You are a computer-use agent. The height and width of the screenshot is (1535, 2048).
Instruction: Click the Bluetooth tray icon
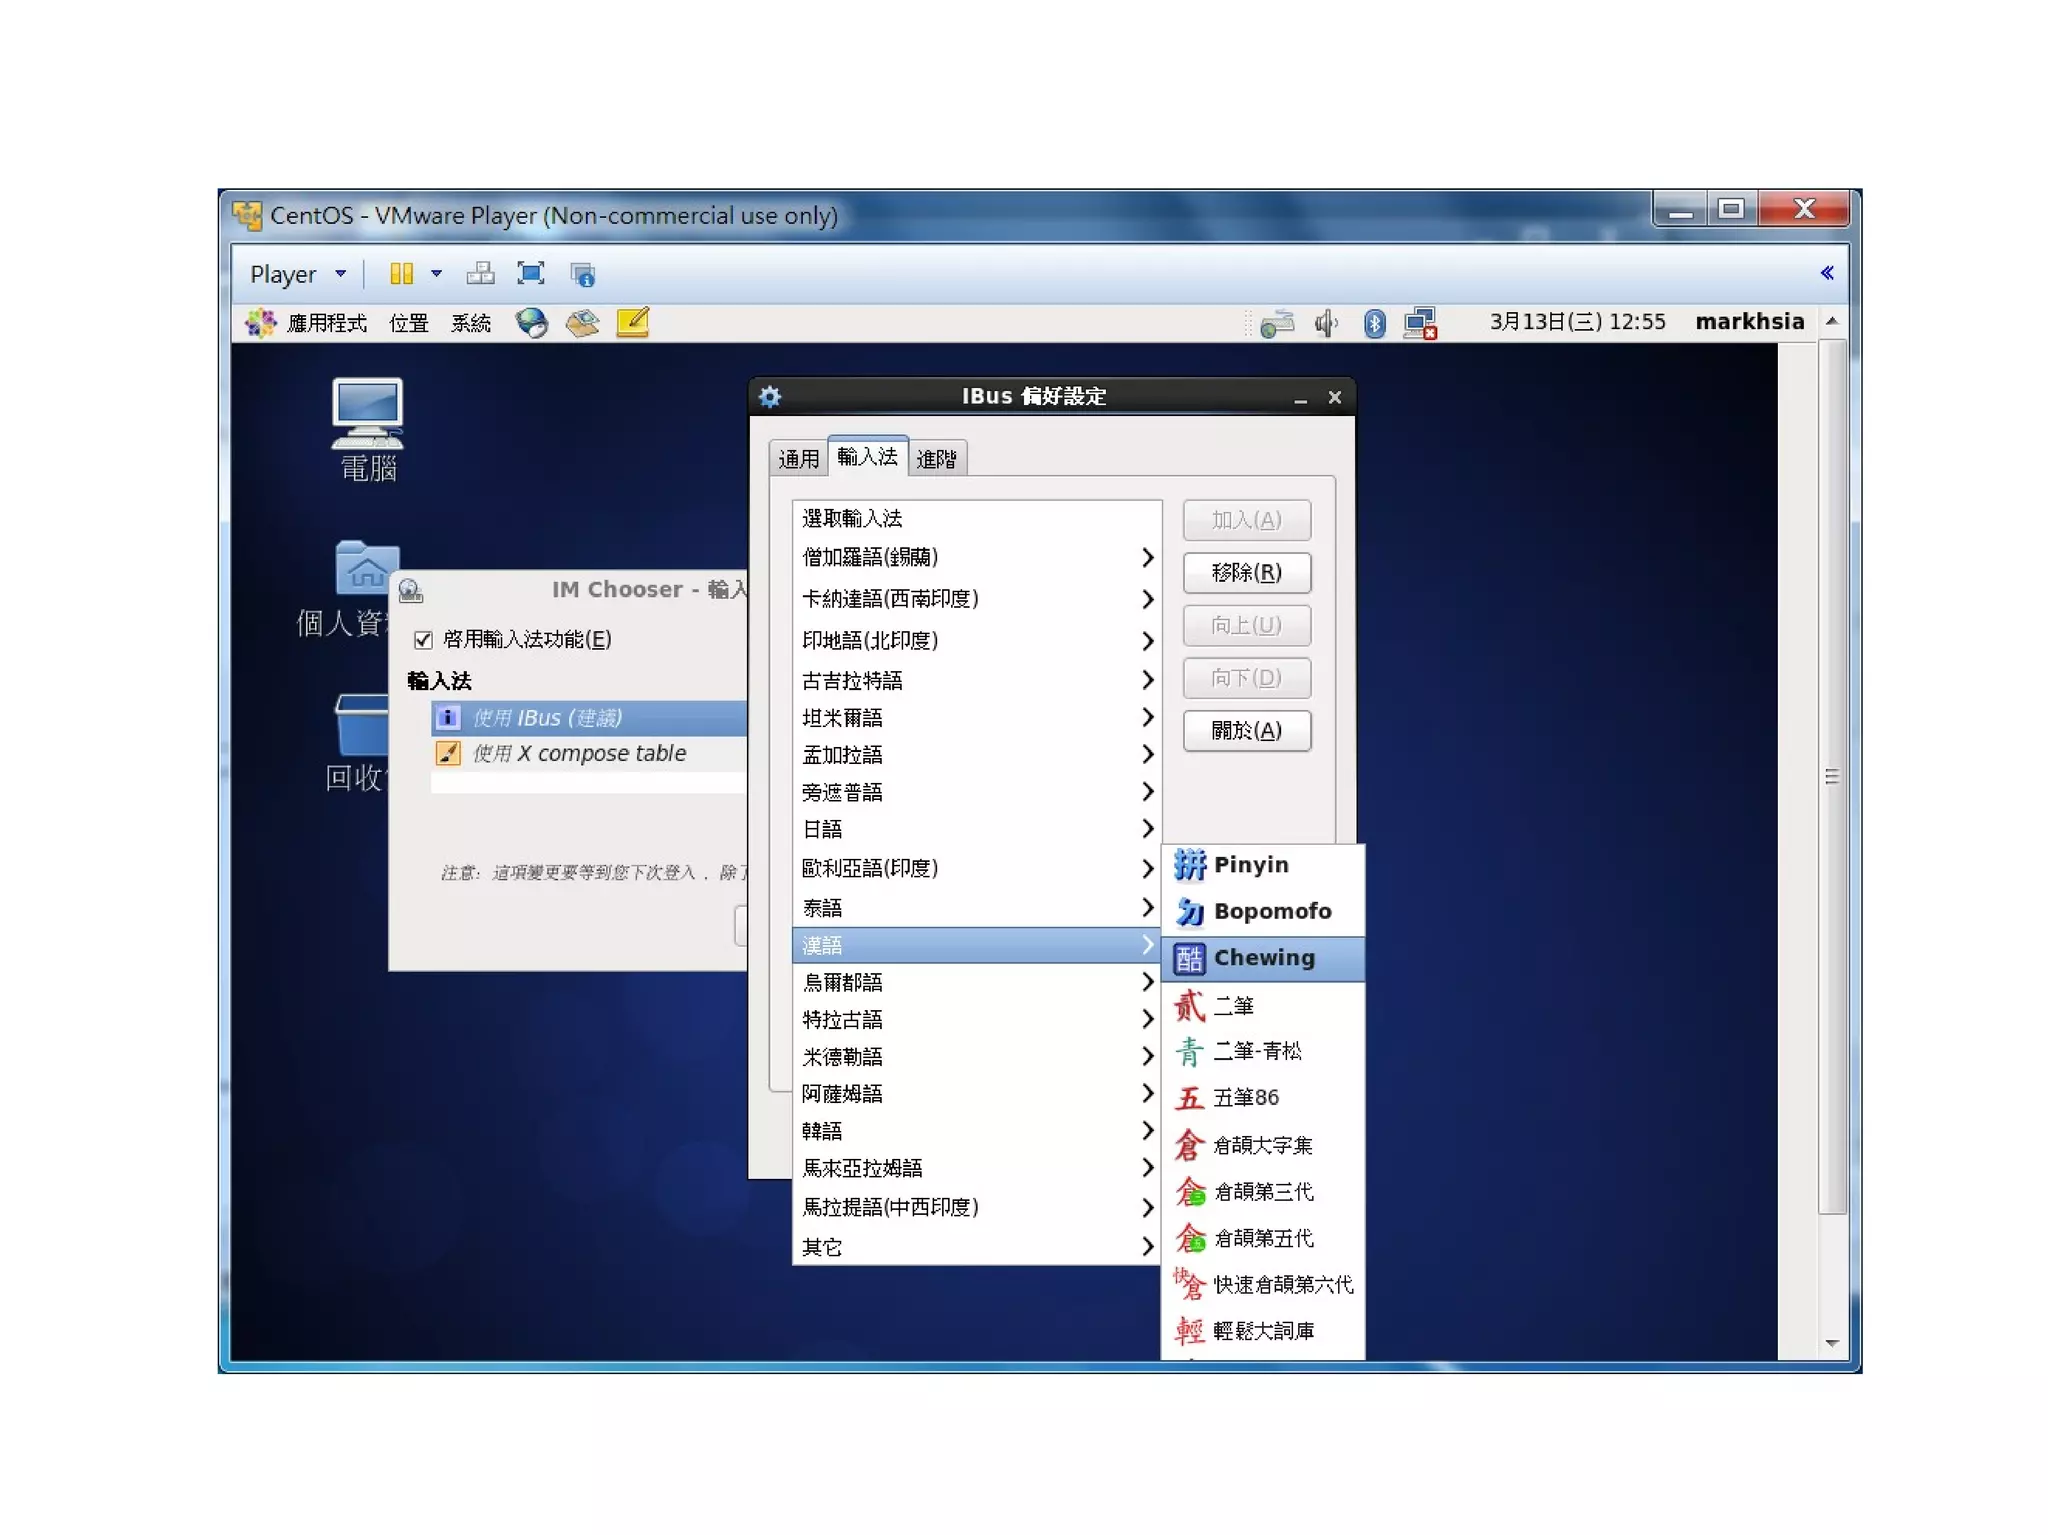tap(1375, 323)
